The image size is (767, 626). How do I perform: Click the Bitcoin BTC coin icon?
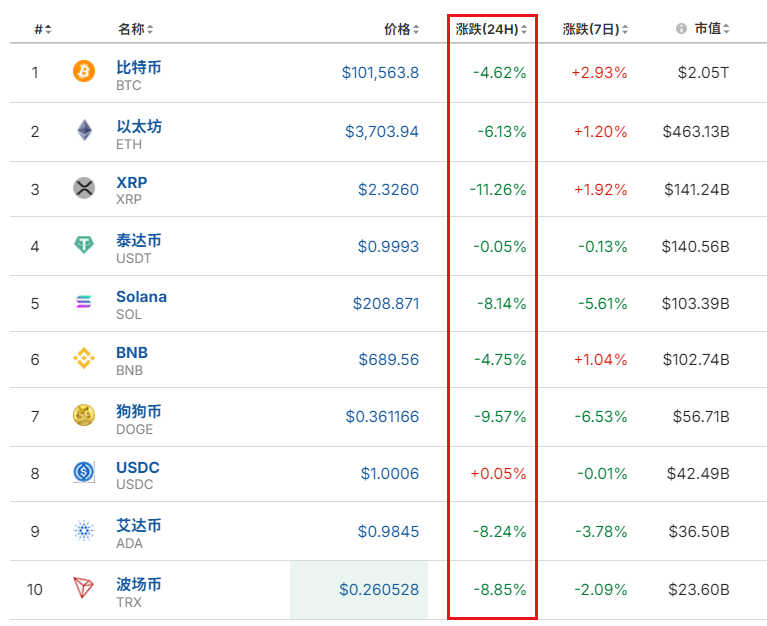point(84,71)
